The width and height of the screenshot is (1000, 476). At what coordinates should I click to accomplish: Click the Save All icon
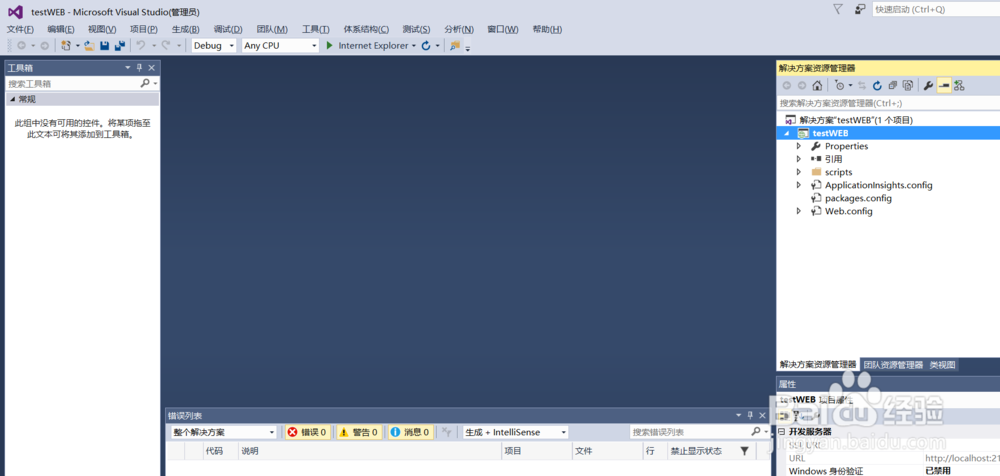coord(119,45)
